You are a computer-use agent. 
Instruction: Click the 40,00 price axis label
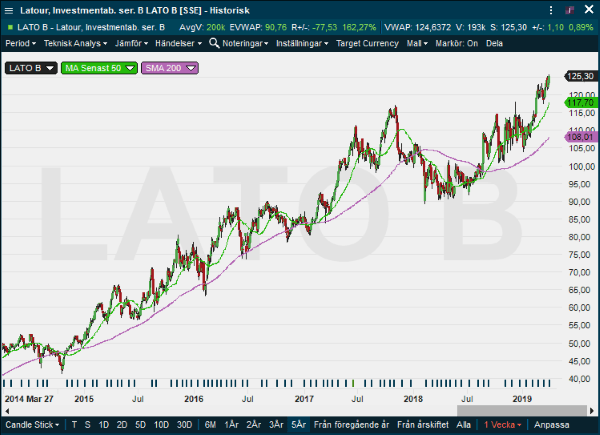tap(582, 379)
